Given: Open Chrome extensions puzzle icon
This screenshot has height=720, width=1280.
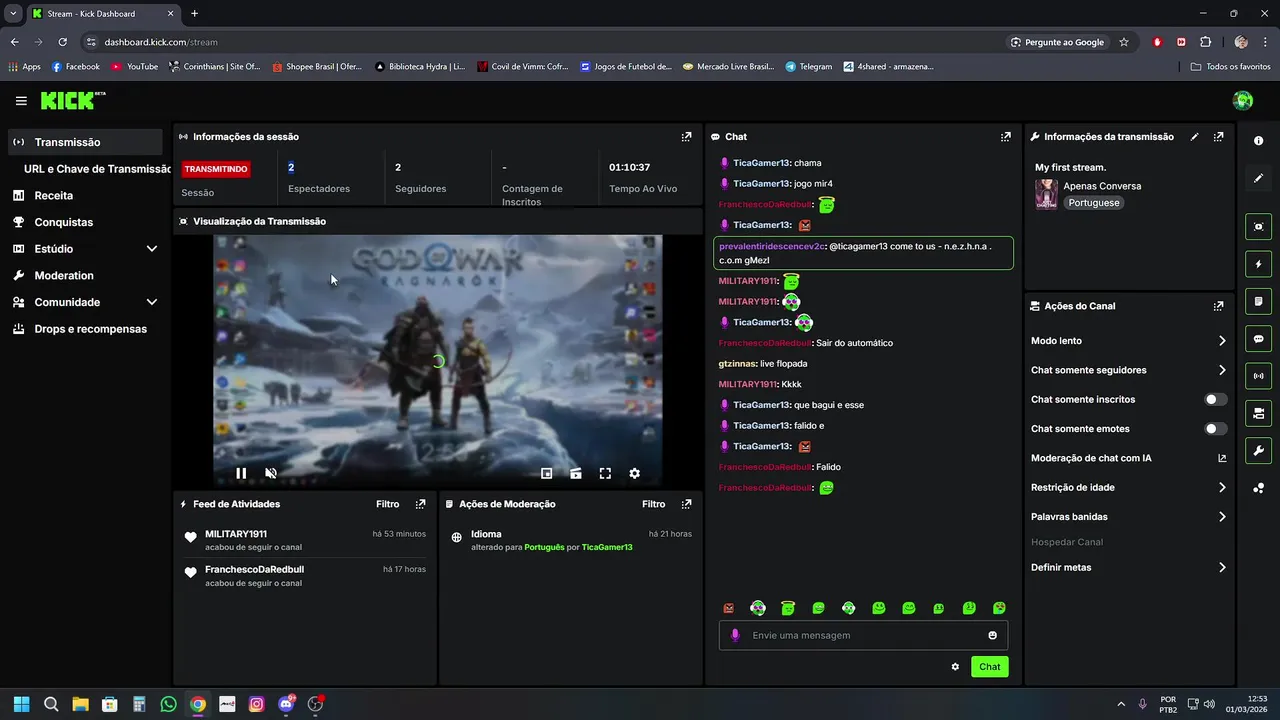Looking at the screenshot, I should pyautogui.click(x=1205, y=42).
